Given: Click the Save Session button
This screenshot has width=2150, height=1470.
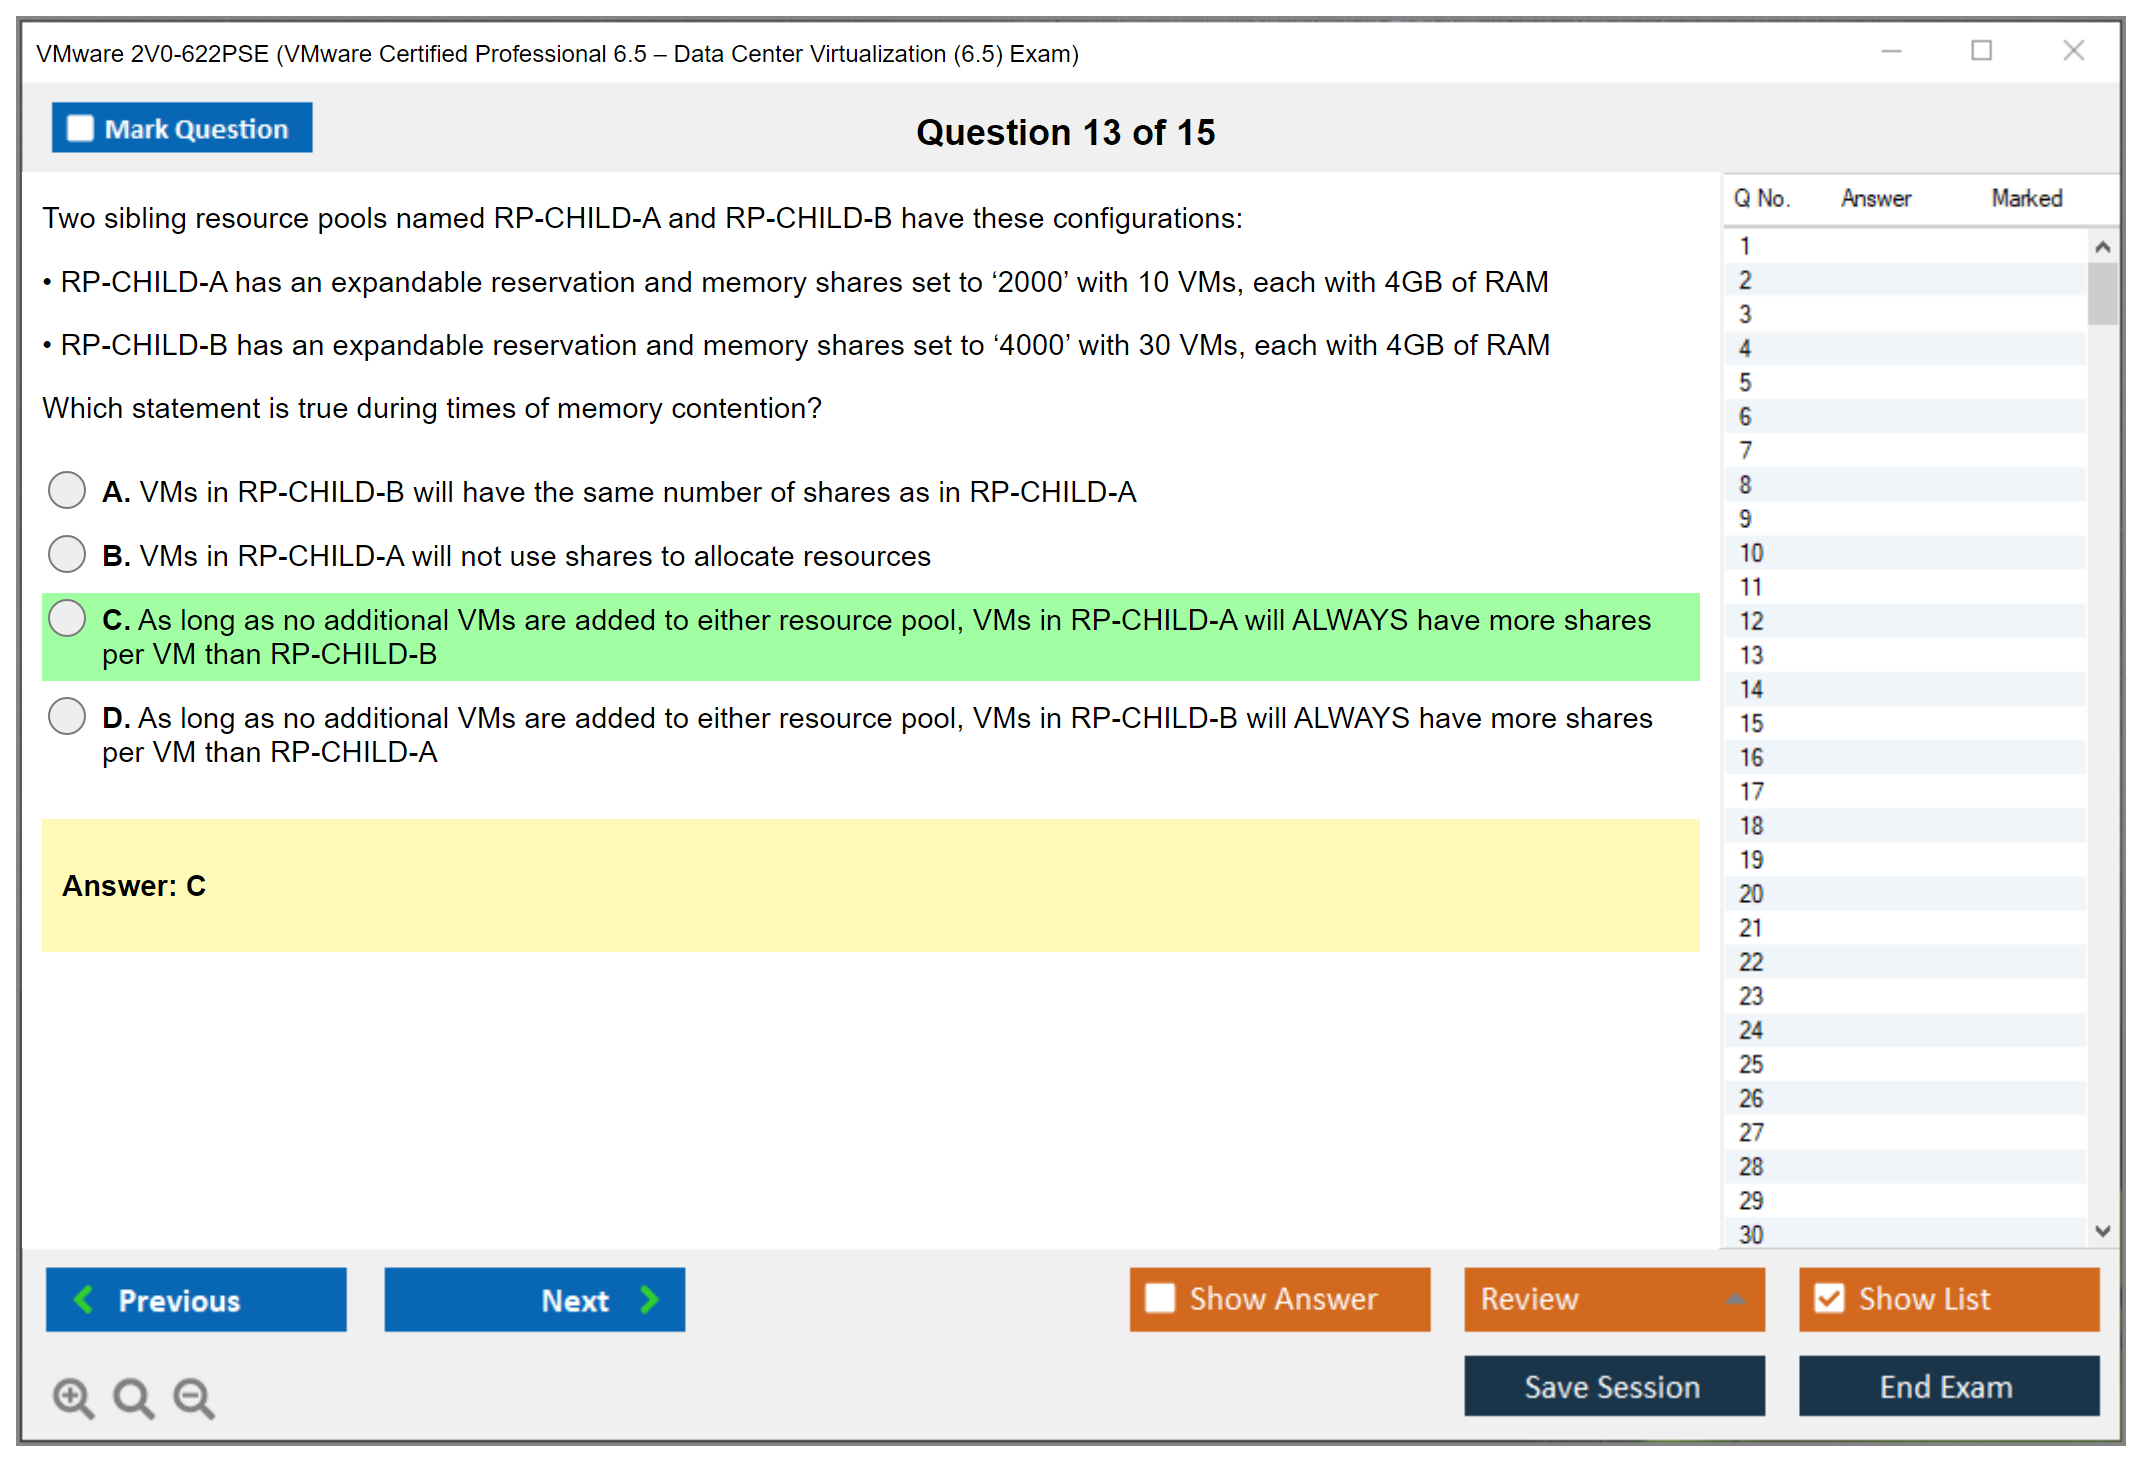Looking at the screenshot, I should click(1613, 1386).
